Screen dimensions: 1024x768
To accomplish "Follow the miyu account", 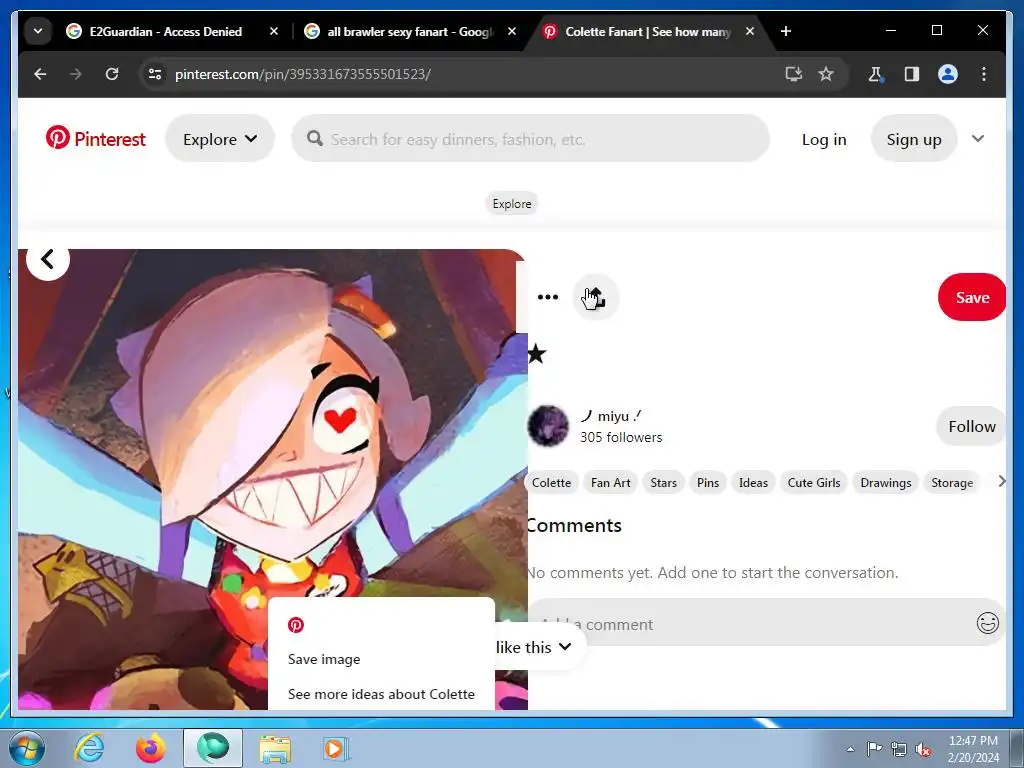I will (x=971, y=426).
